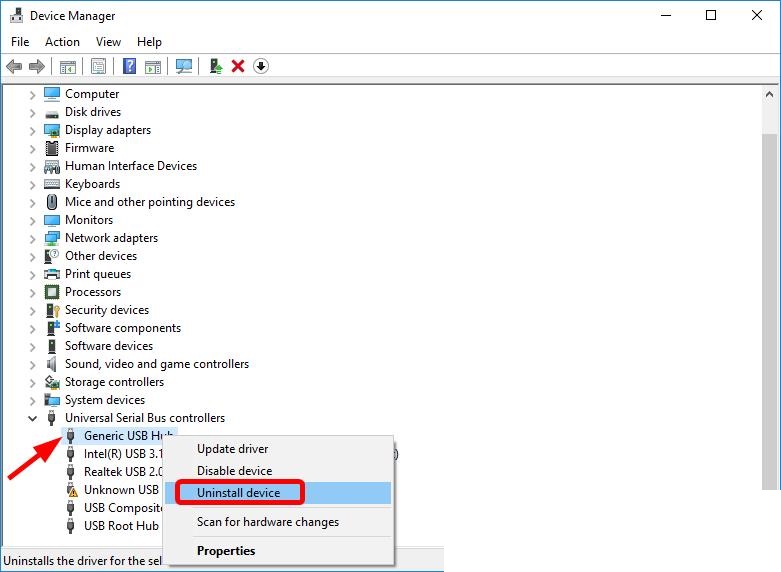
Task: Click Human Interface Devices icon
Action: (x=52, y=166)
